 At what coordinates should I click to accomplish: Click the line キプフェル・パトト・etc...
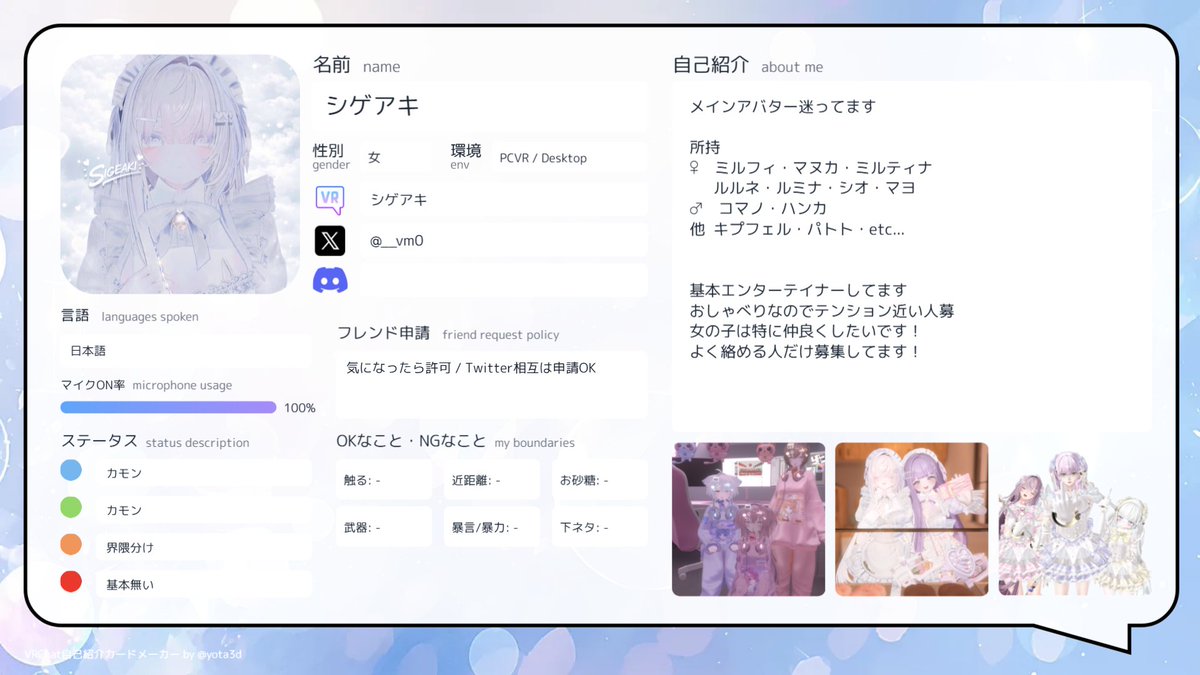pyautogui.click(x=808, y=229)
